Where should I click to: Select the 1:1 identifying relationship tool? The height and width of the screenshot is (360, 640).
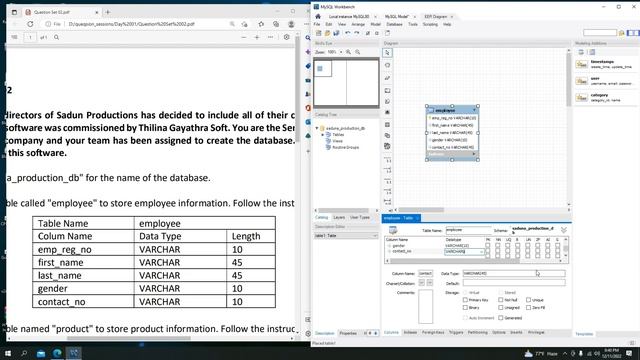[x=387, y=181]
